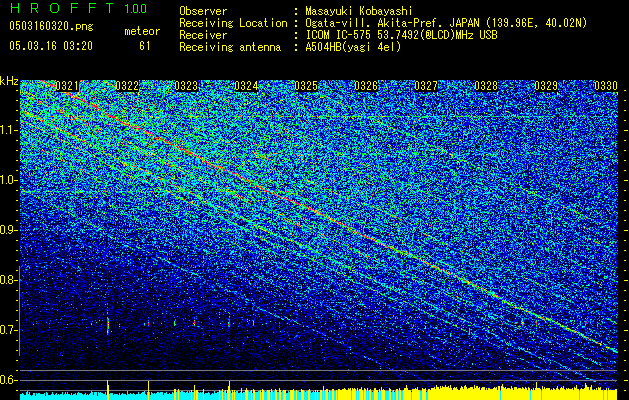The height and width of the screenshot is (400, 629).
Task: Click the Receiver label
Action: tap(203, 35)
